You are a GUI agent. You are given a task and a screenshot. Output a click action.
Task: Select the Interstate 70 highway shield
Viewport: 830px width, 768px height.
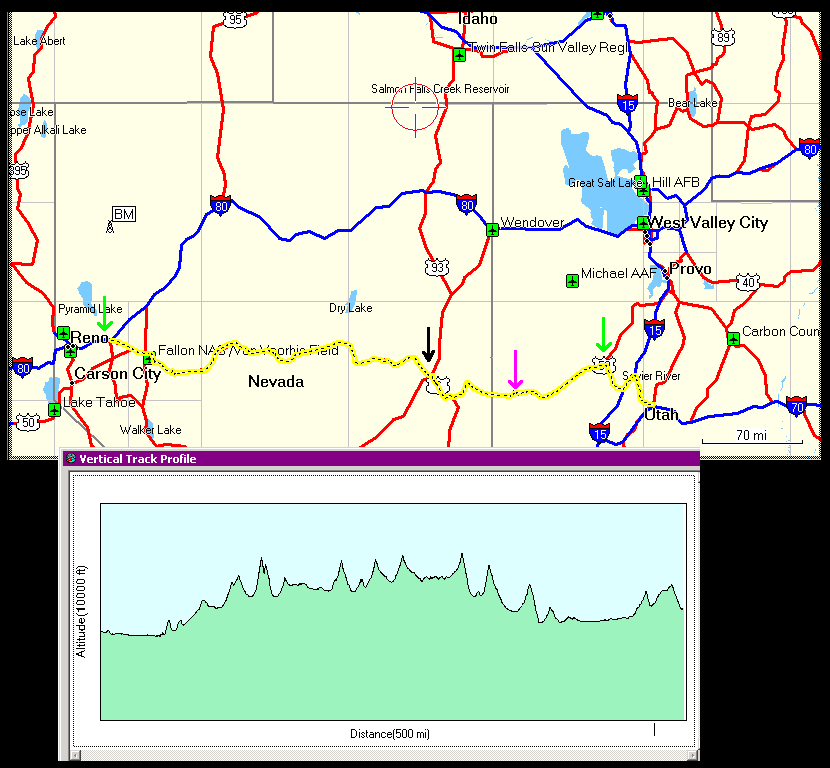click(797, 406)
